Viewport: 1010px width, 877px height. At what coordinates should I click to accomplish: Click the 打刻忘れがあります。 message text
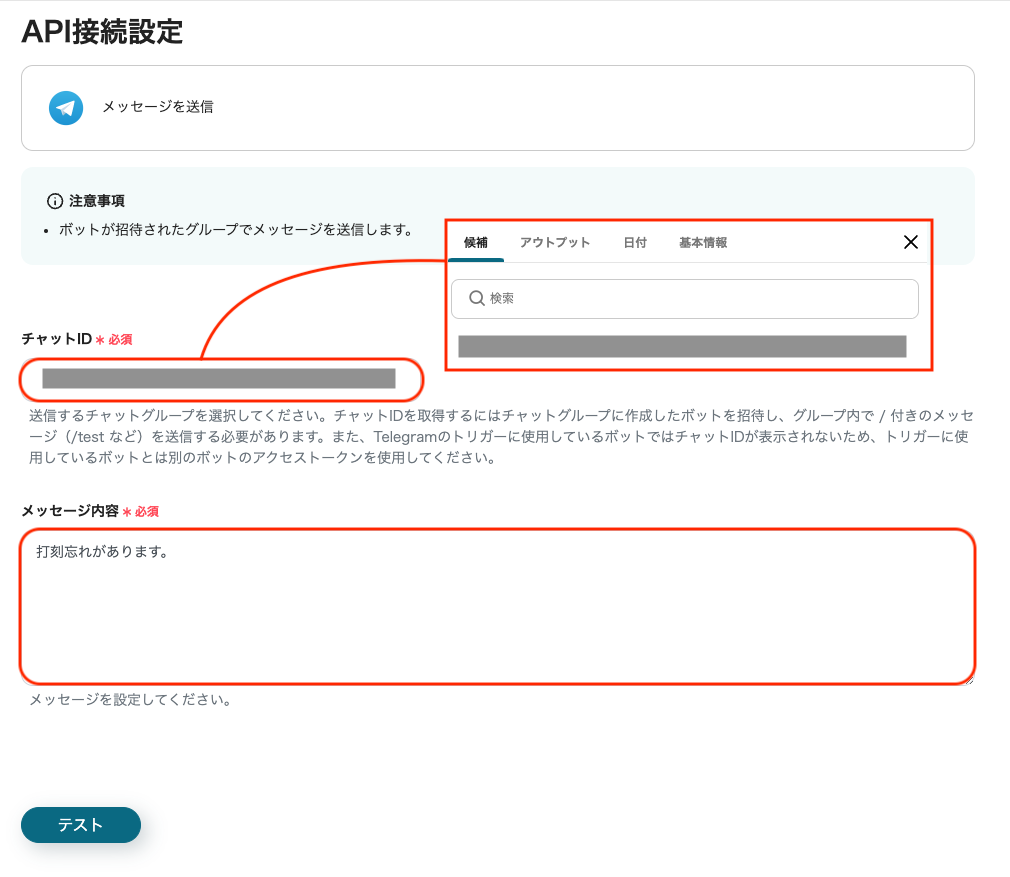pos(102,552)
